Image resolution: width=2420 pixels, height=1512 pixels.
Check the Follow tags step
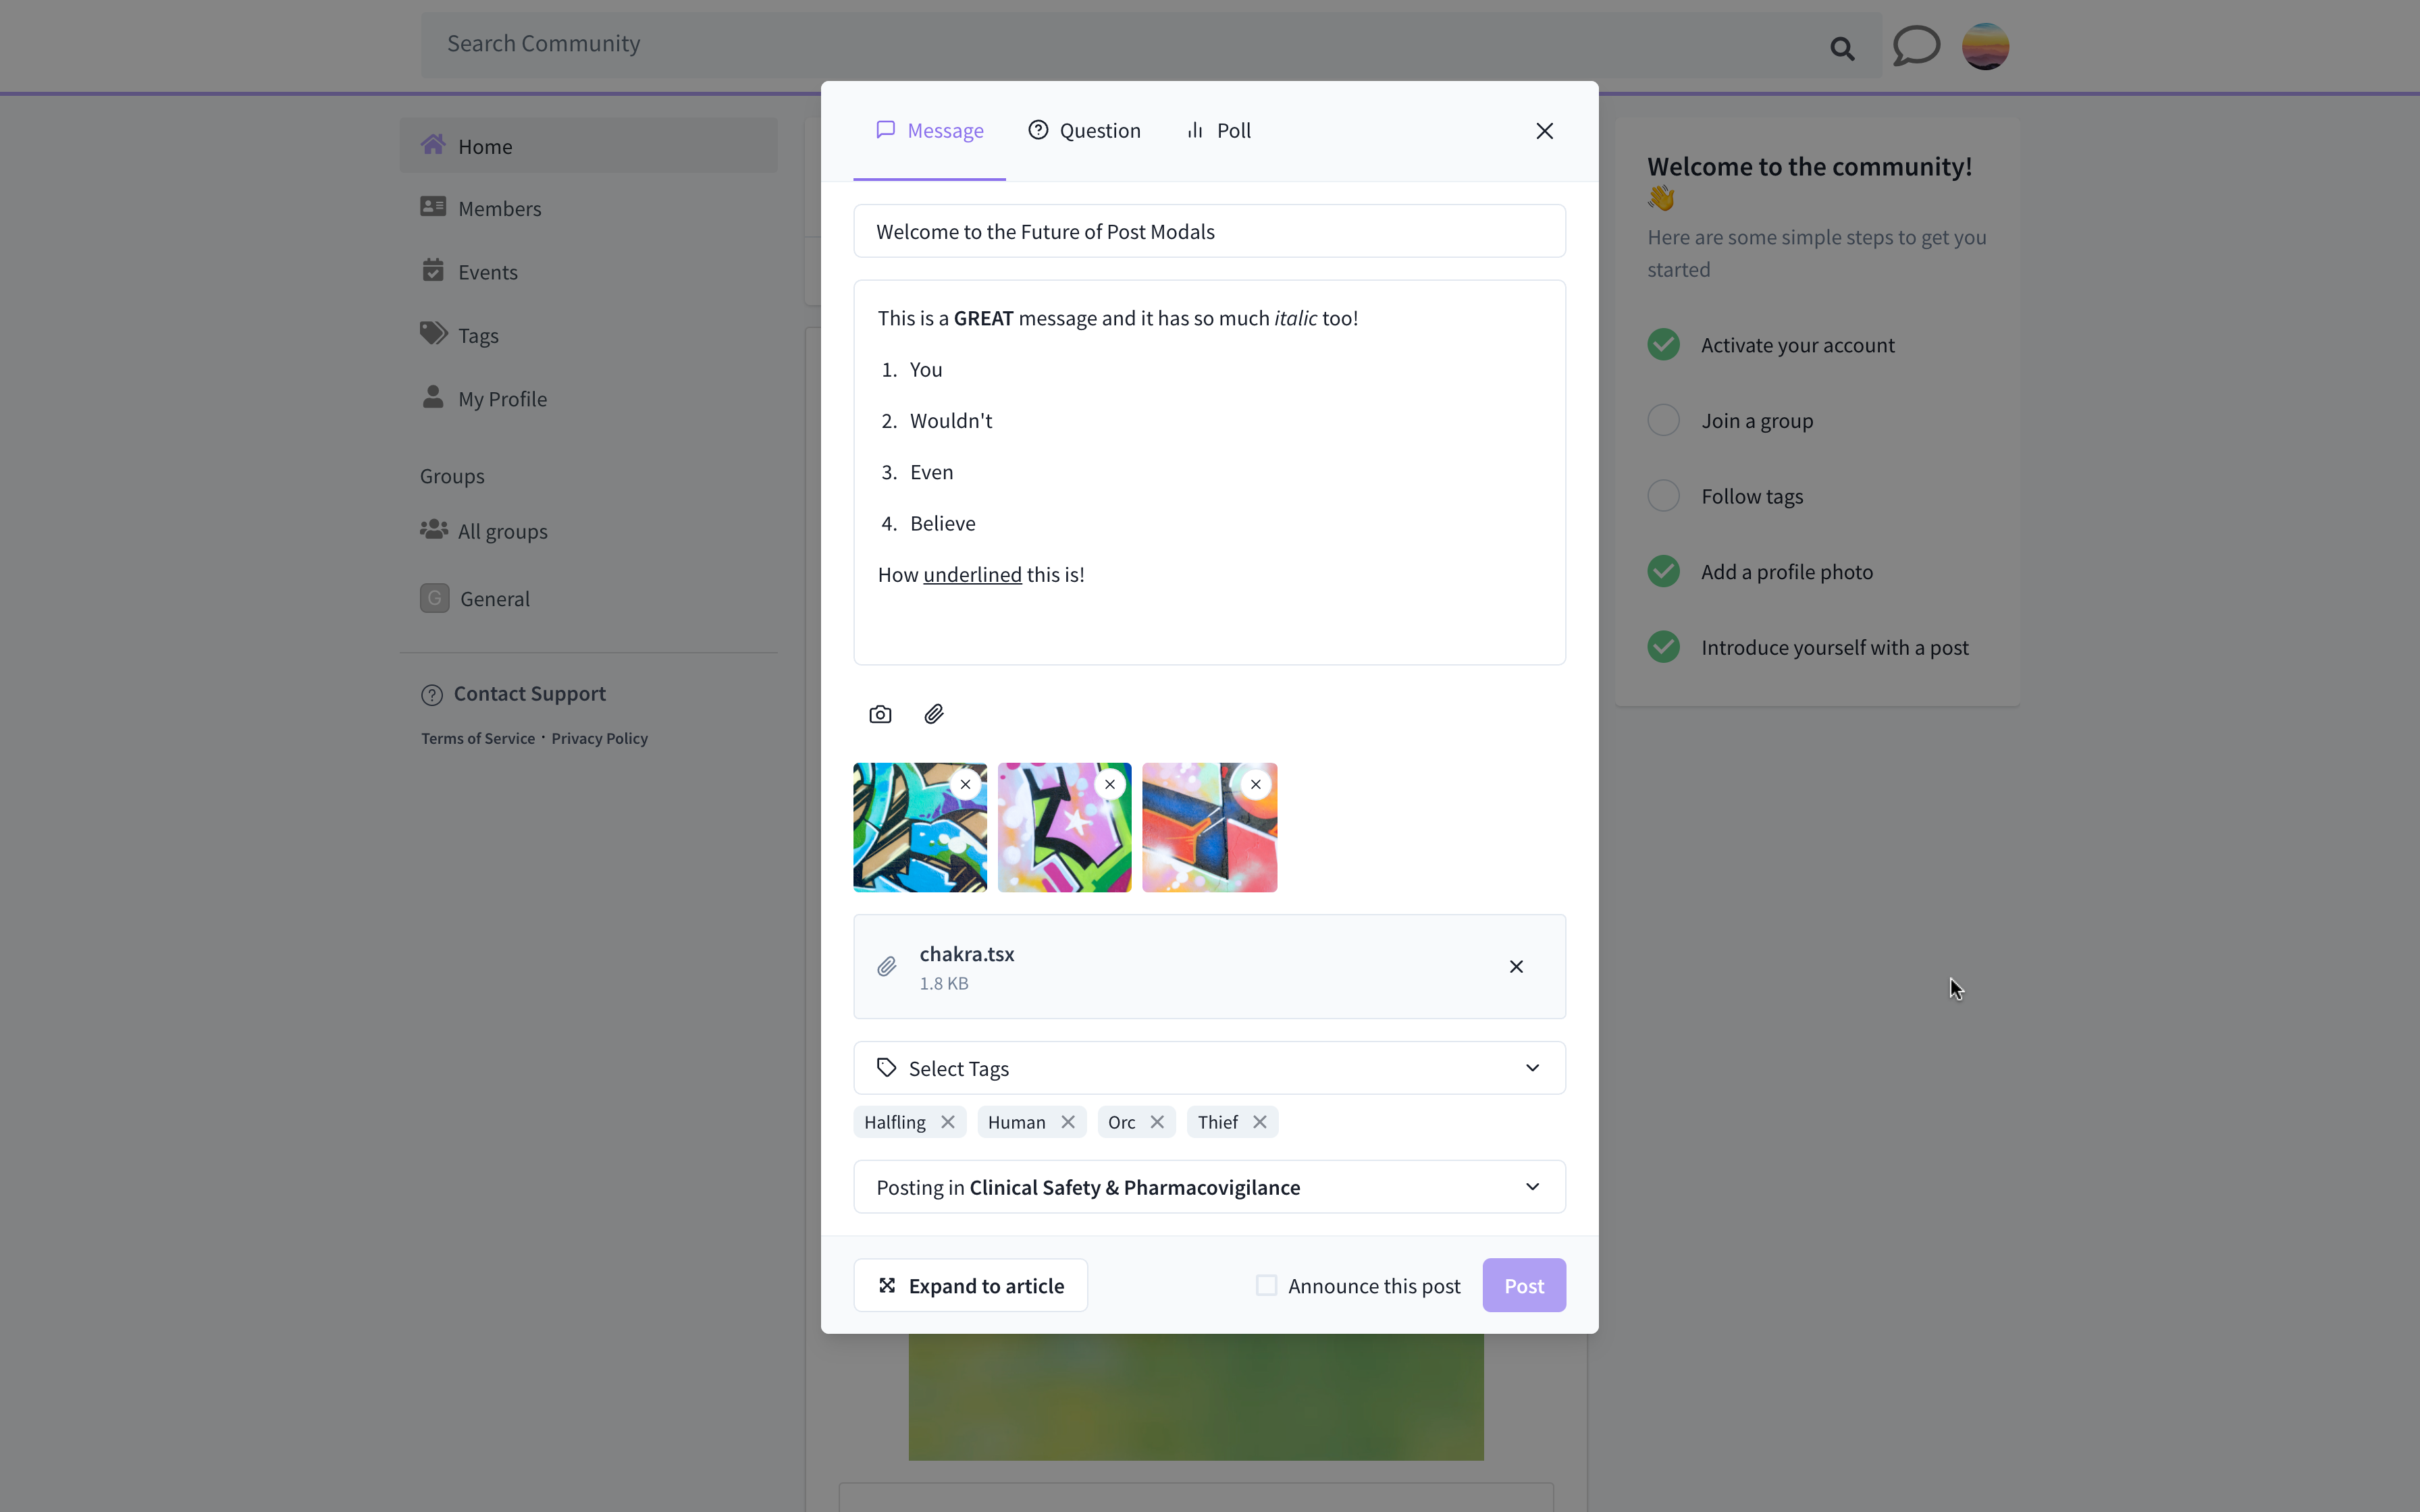pyautogui.click(x=1662, y=495)
